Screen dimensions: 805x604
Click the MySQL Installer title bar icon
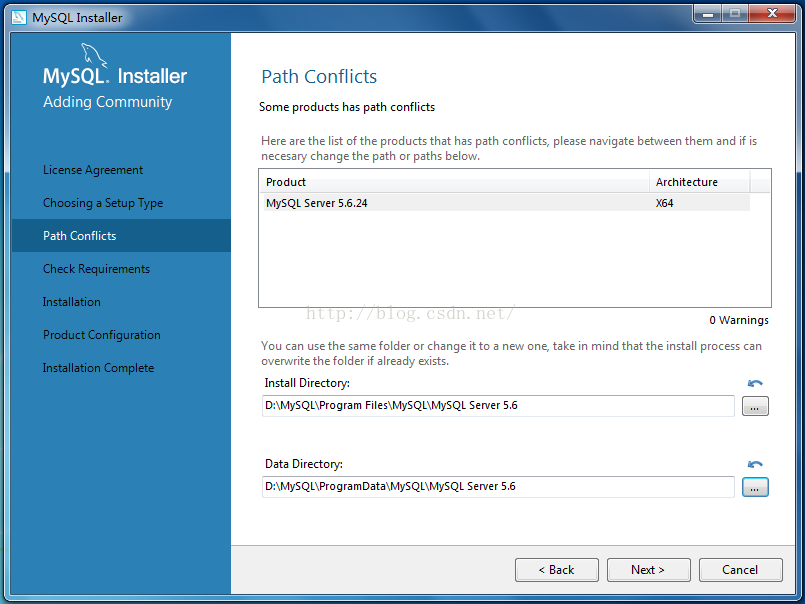[18, 17]
